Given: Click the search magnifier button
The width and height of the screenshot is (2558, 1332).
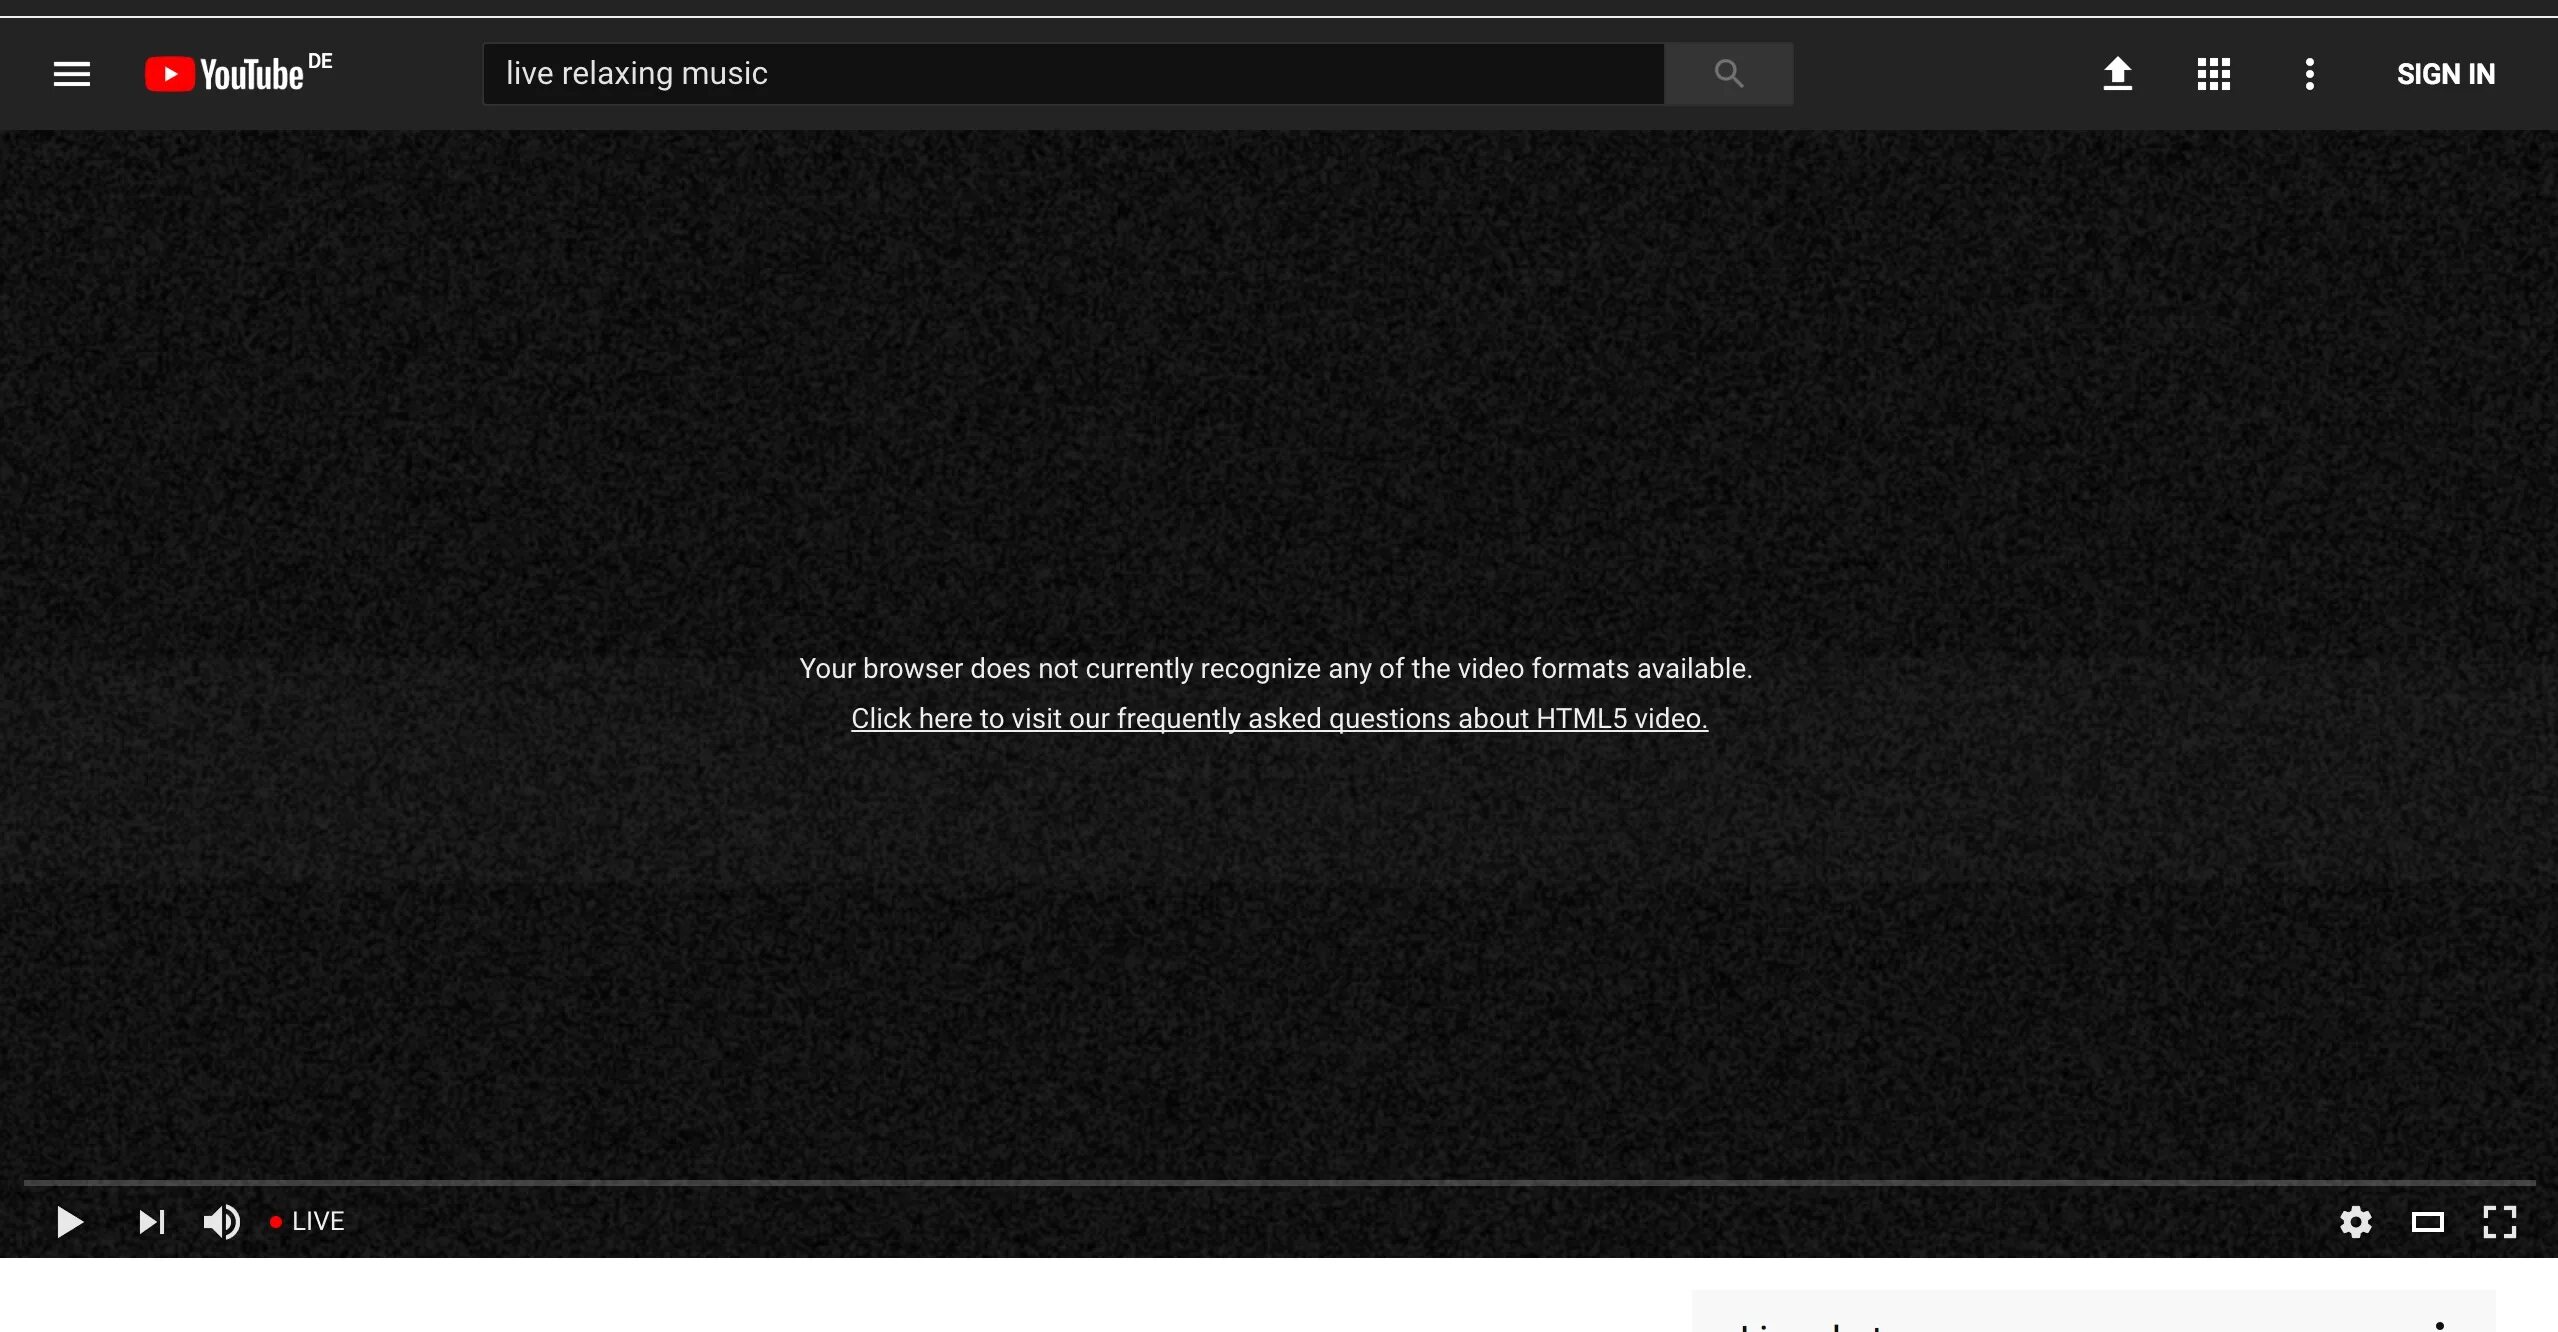Looking at the screenshot, I should pos(1728,74).
